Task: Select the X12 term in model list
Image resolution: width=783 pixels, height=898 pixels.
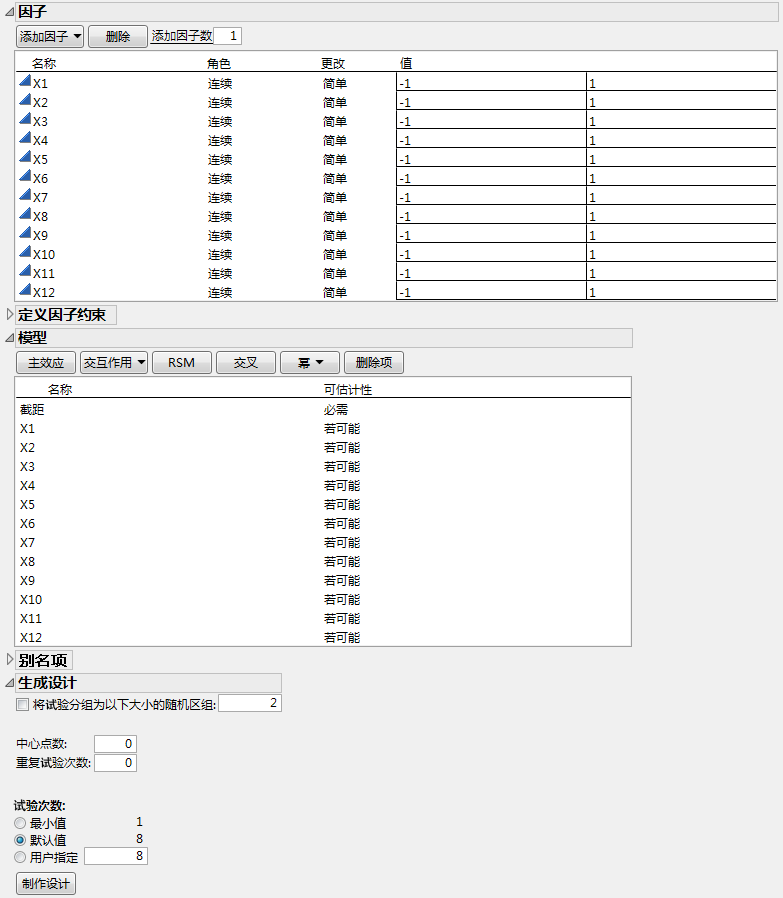Action: pos(323,637)
